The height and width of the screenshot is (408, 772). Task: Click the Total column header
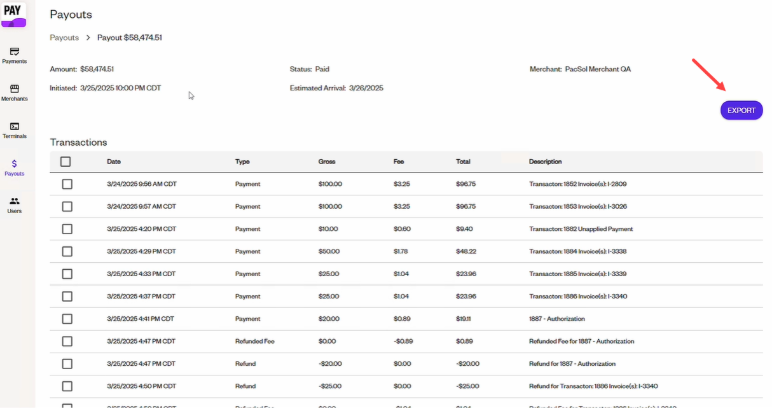point(463,161)
